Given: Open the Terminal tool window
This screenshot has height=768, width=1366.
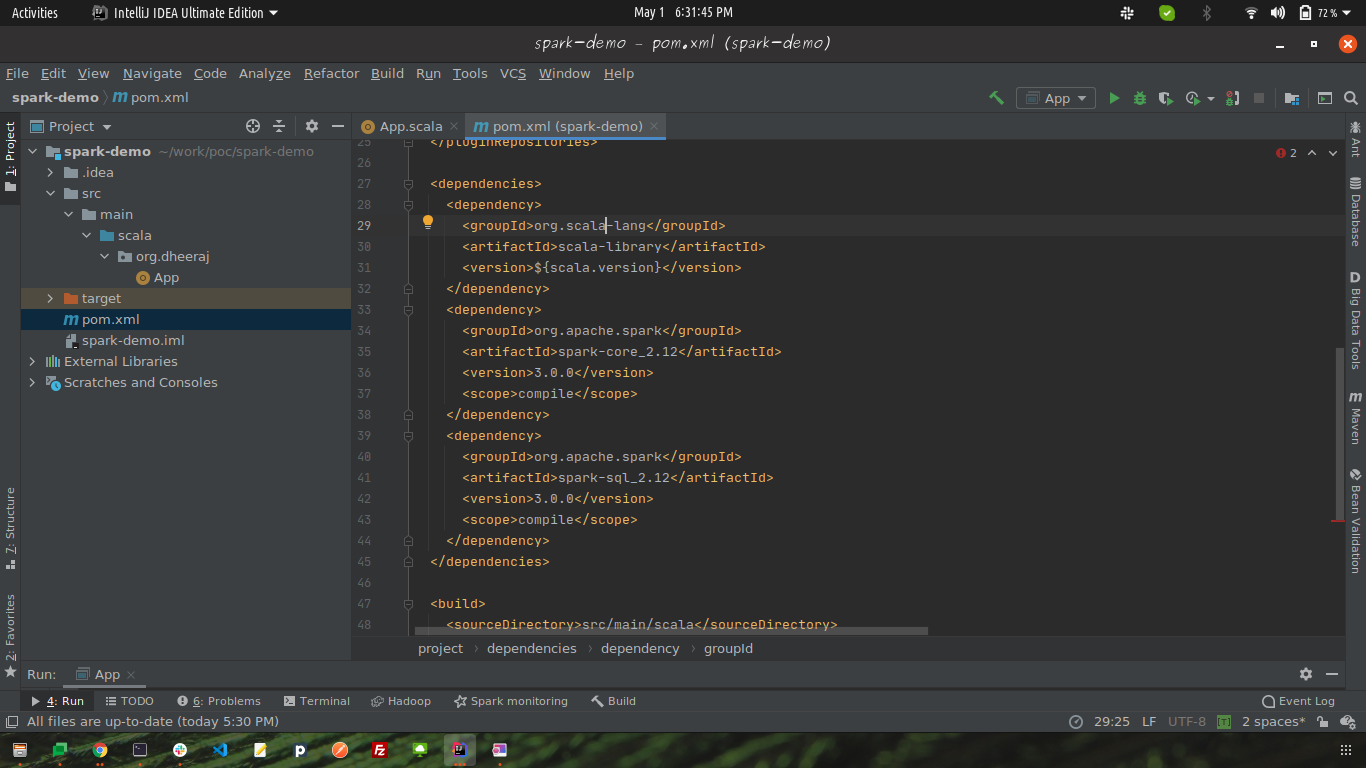Looking at the screenshot, I should tap(317, 701).
